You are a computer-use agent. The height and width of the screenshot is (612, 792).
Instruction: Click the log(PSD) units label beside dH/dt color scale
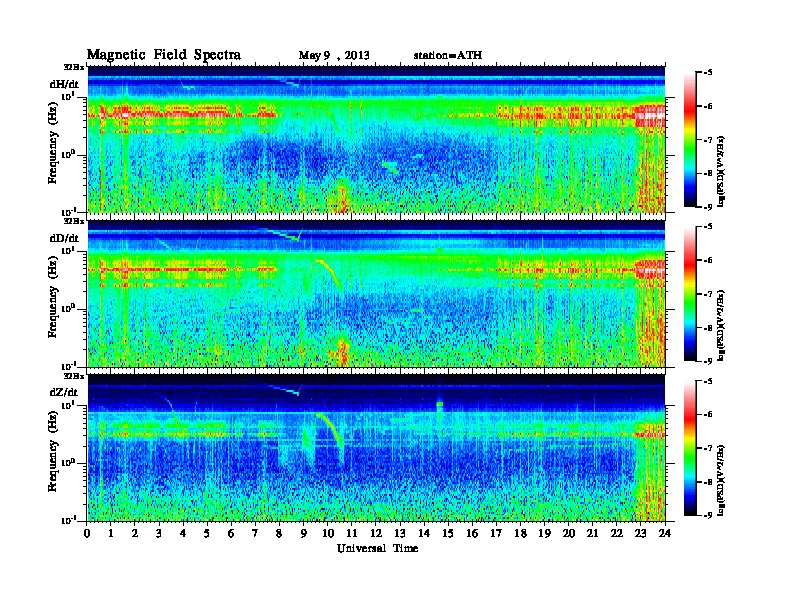(723, 170)
